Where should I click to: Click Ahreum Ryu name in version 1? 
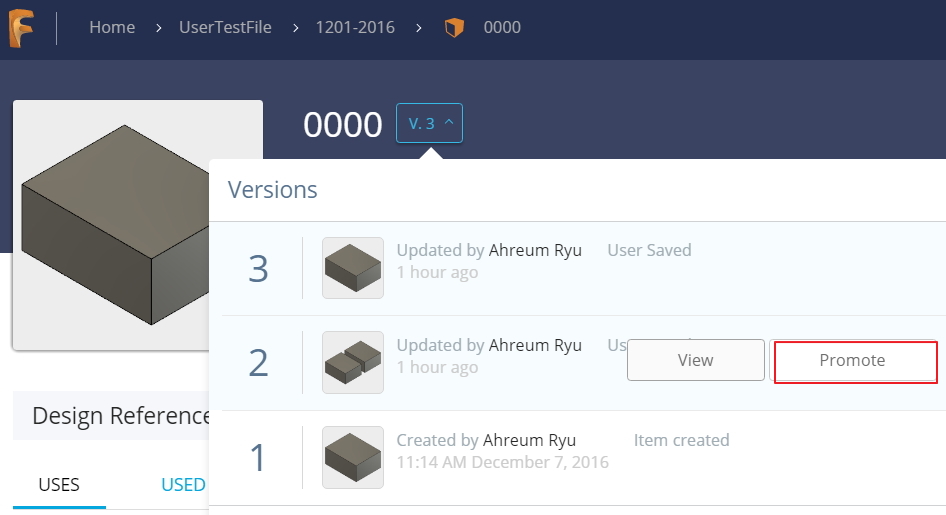(529, 440)
